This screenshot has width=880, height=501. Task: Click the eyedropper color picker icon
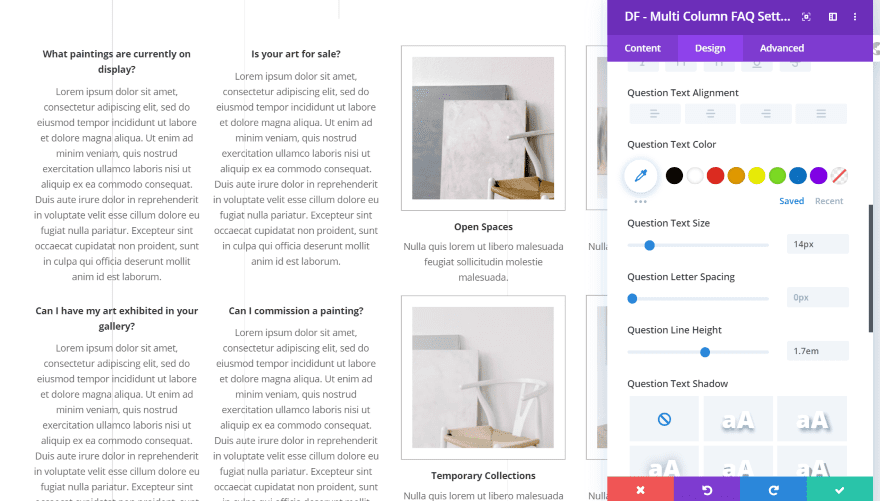640,176
